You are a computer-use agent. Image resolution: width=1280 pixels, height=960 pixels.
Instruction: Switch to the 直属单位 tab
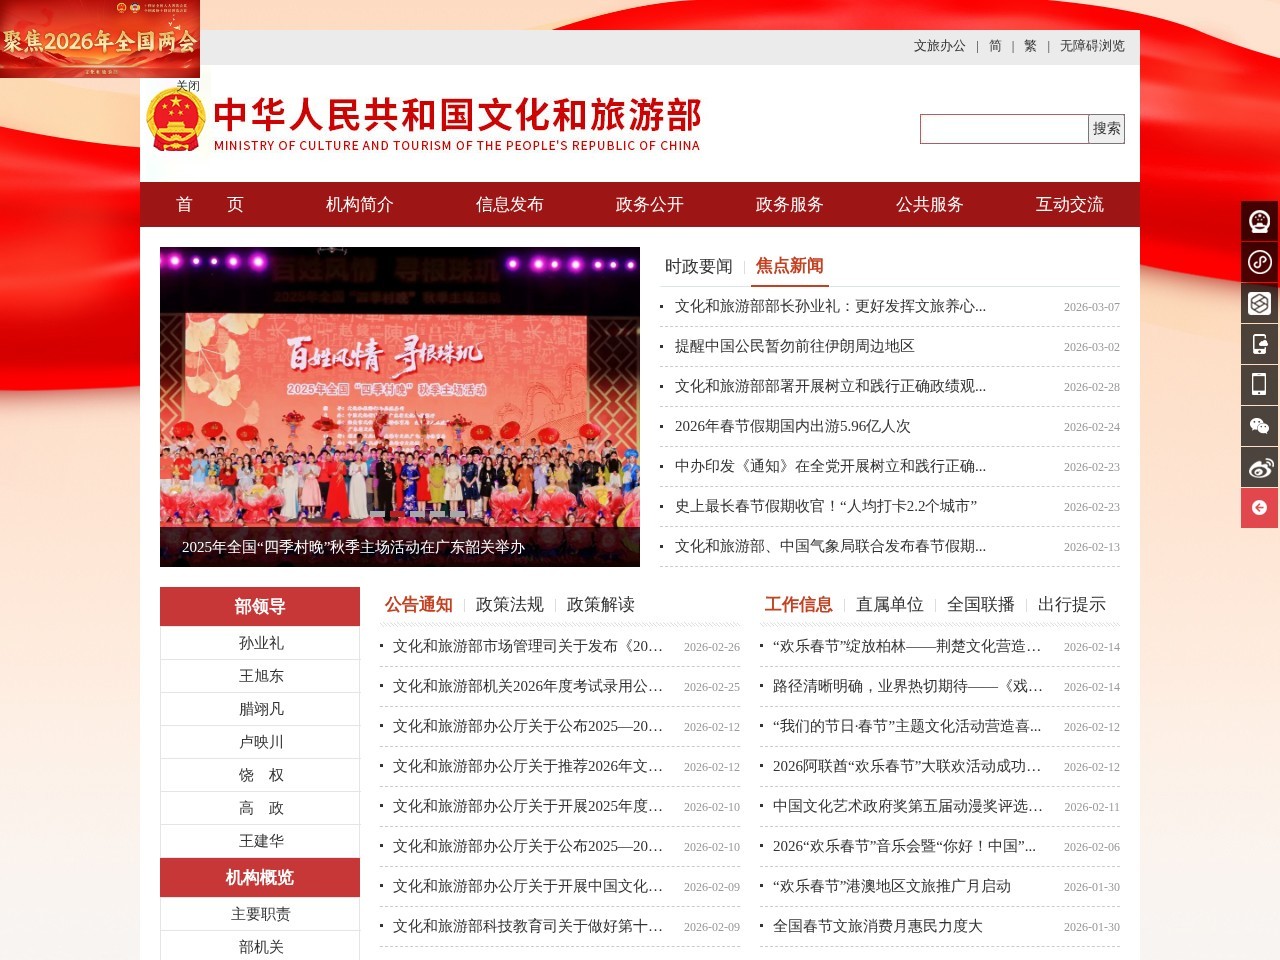[889, 604]
